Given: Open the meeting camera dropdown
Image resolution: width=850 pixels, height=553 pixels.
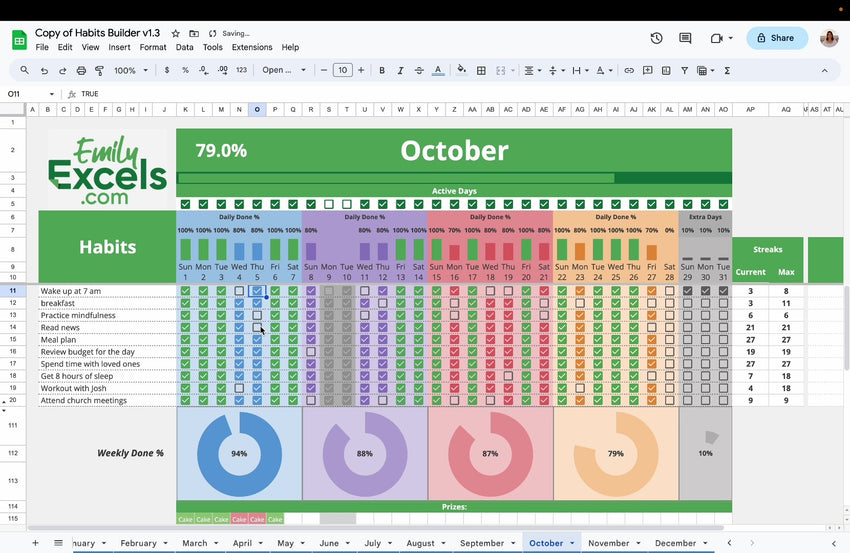Looking at the screenshot, I should (x=731, y=38).
